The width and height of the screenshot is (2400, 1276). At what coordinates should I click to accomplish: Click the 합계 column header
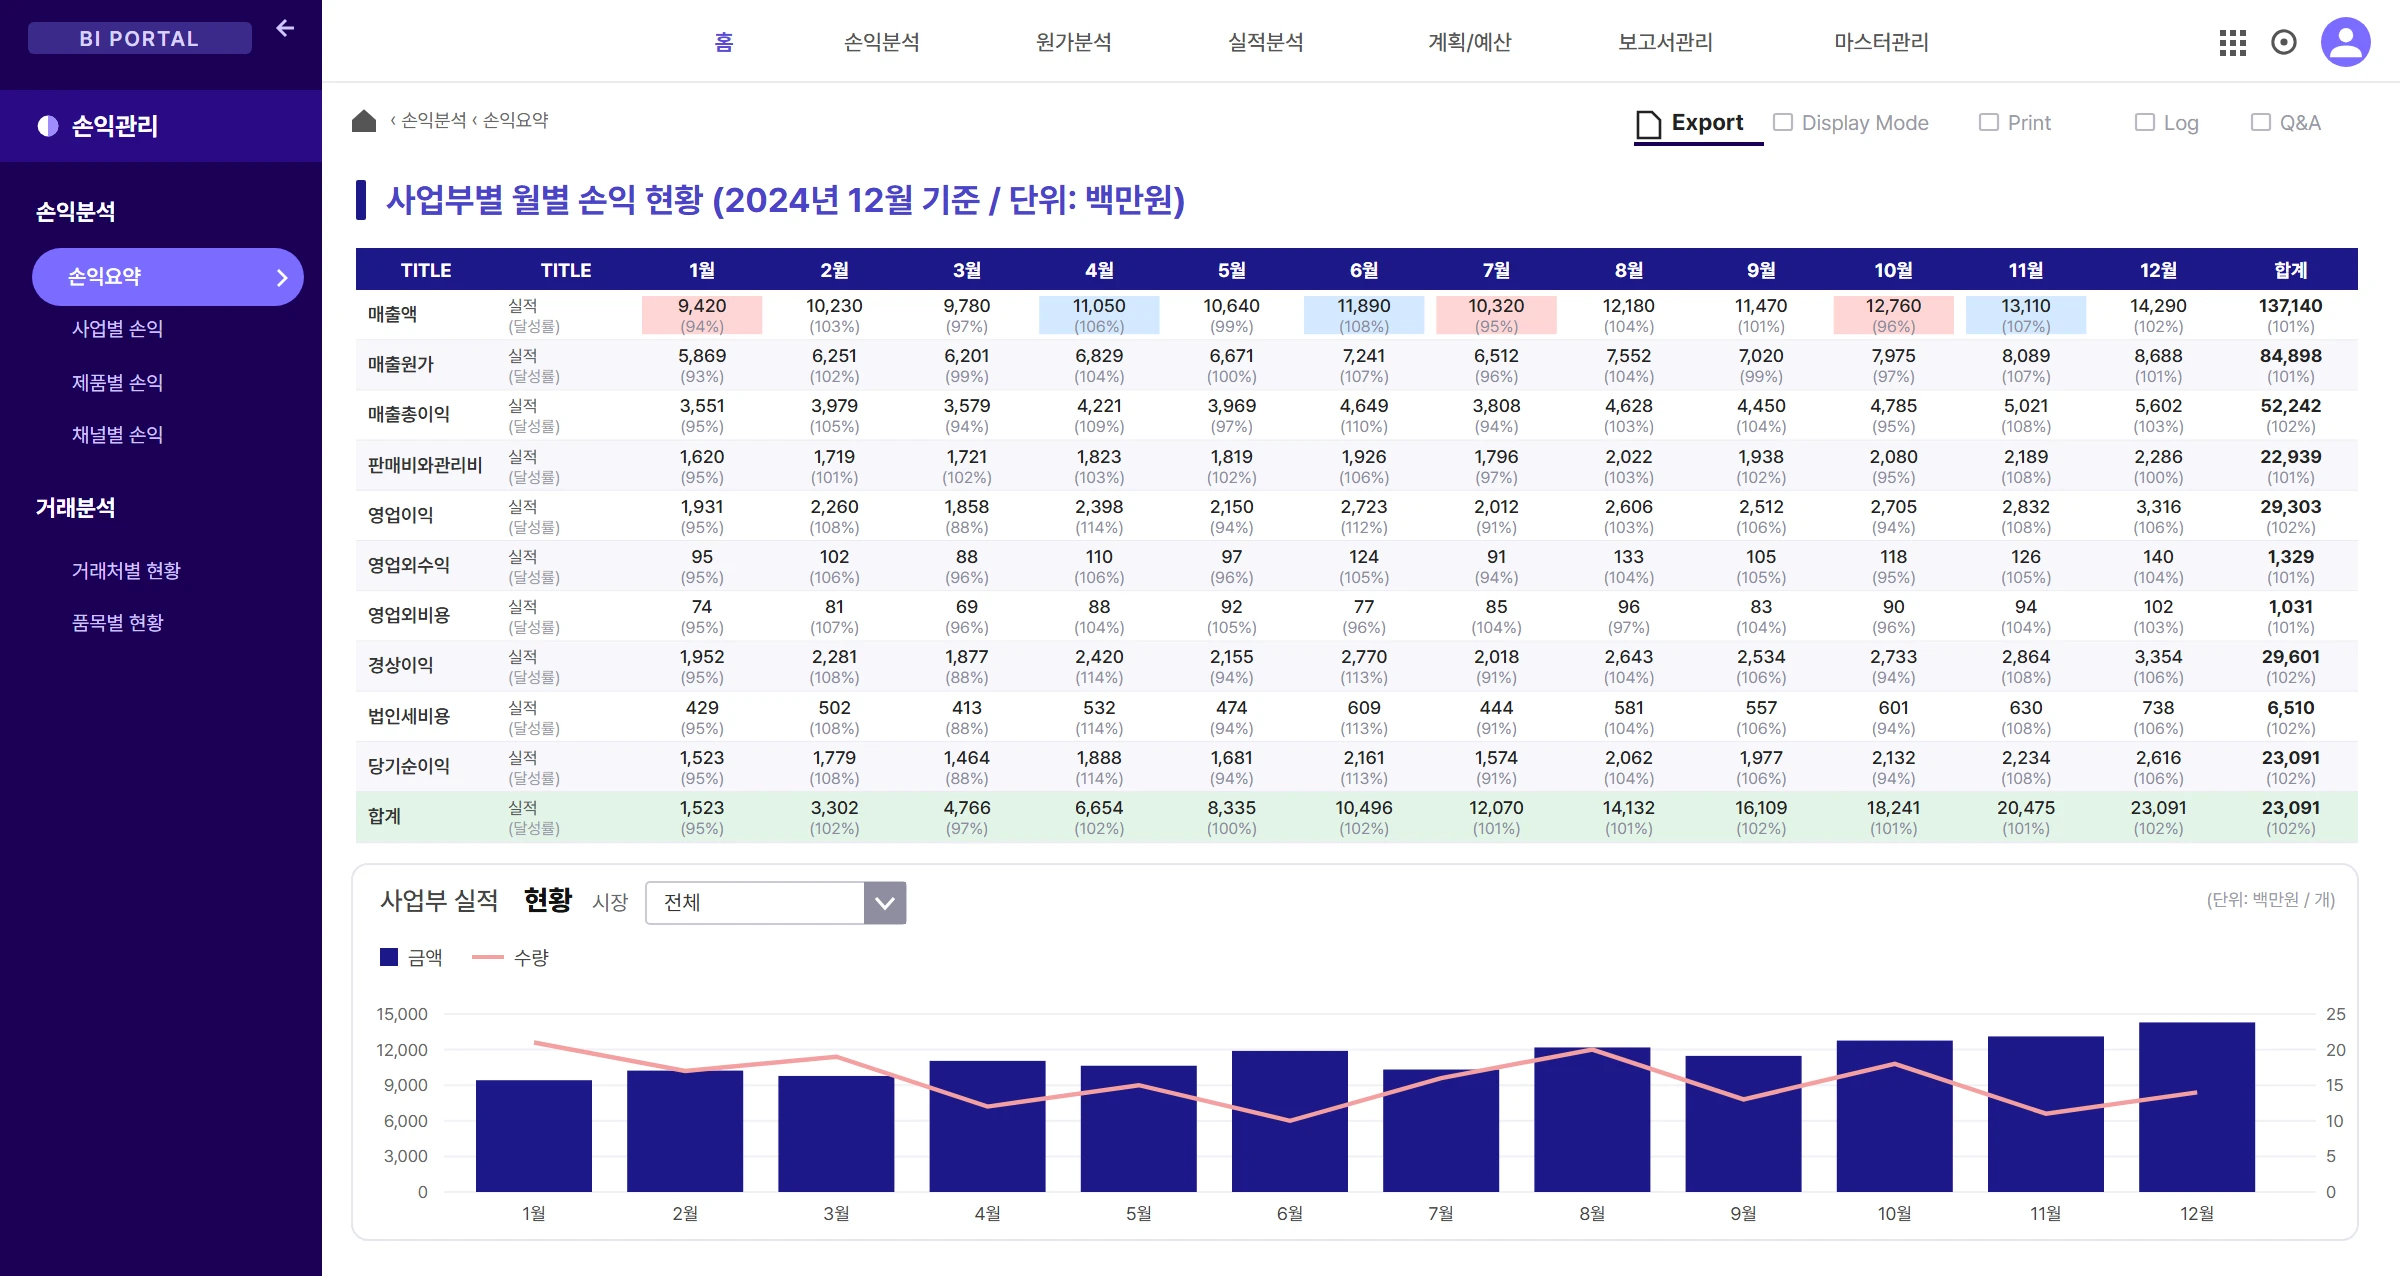tap(2290, 270)
